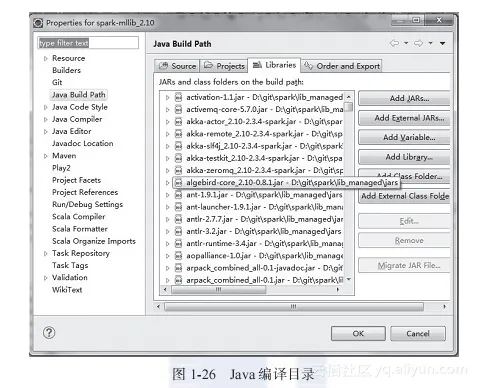Open Scala Formatter page
Image resolution: width=478 pixels, height=388 pixels.
(80, 229)
